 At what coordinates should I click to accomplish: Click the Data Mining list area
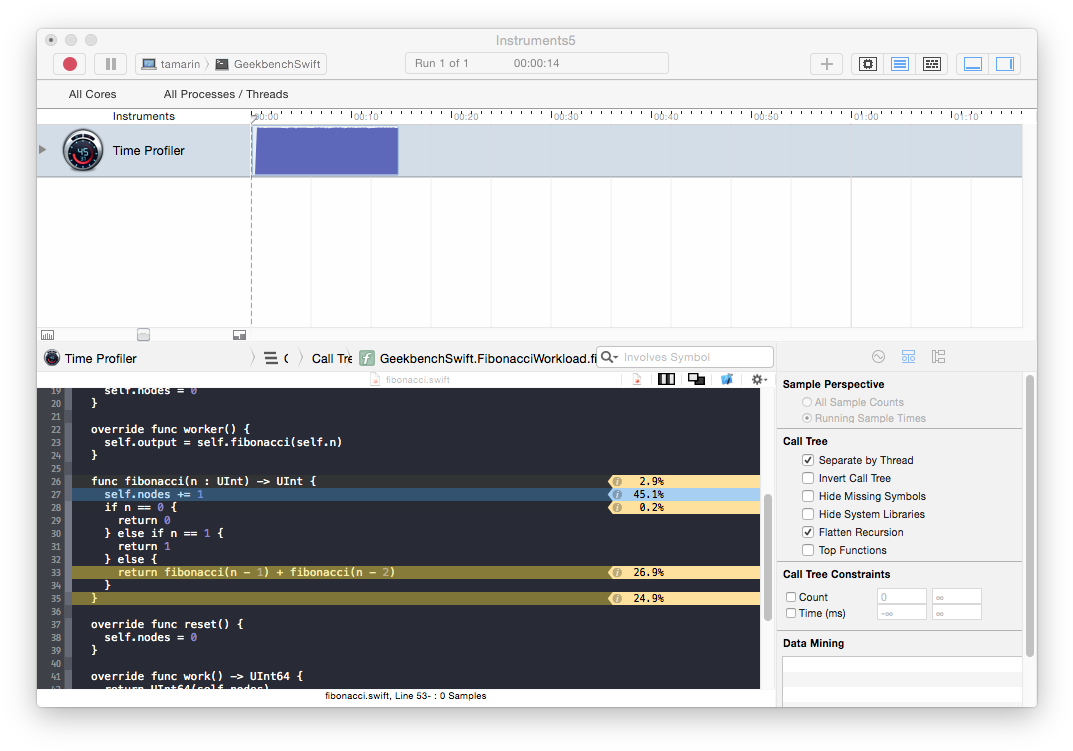tap(902, 680)
